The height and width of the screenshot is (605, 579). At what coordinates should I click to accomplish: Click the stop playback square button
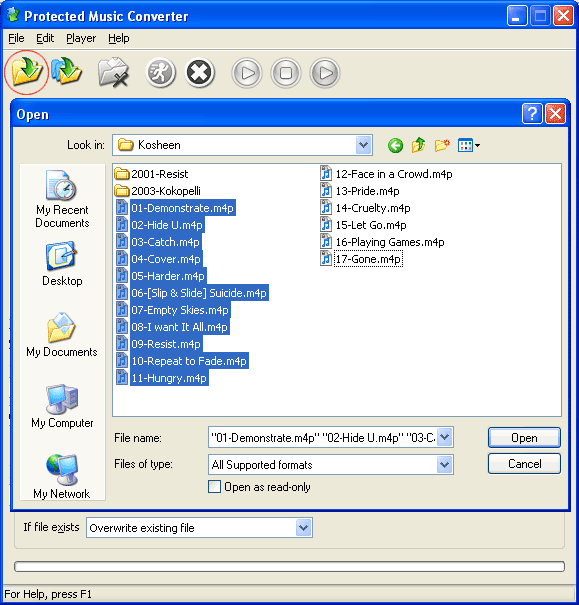(x=286, y=73)
